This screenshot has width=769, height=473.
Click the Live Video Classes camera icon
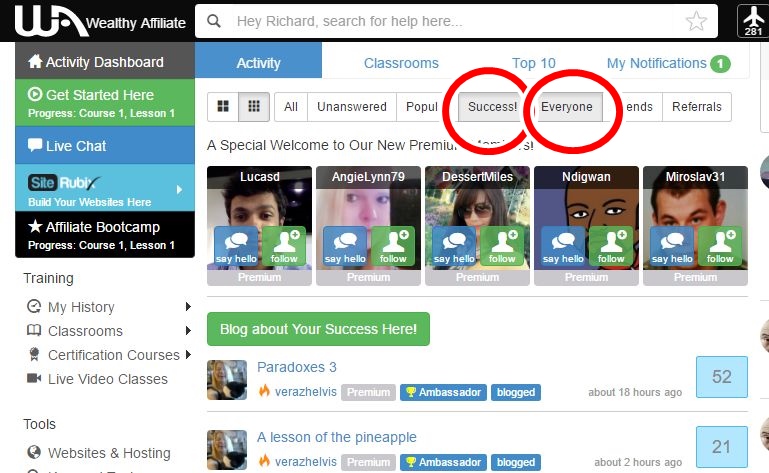coord(34,378)
